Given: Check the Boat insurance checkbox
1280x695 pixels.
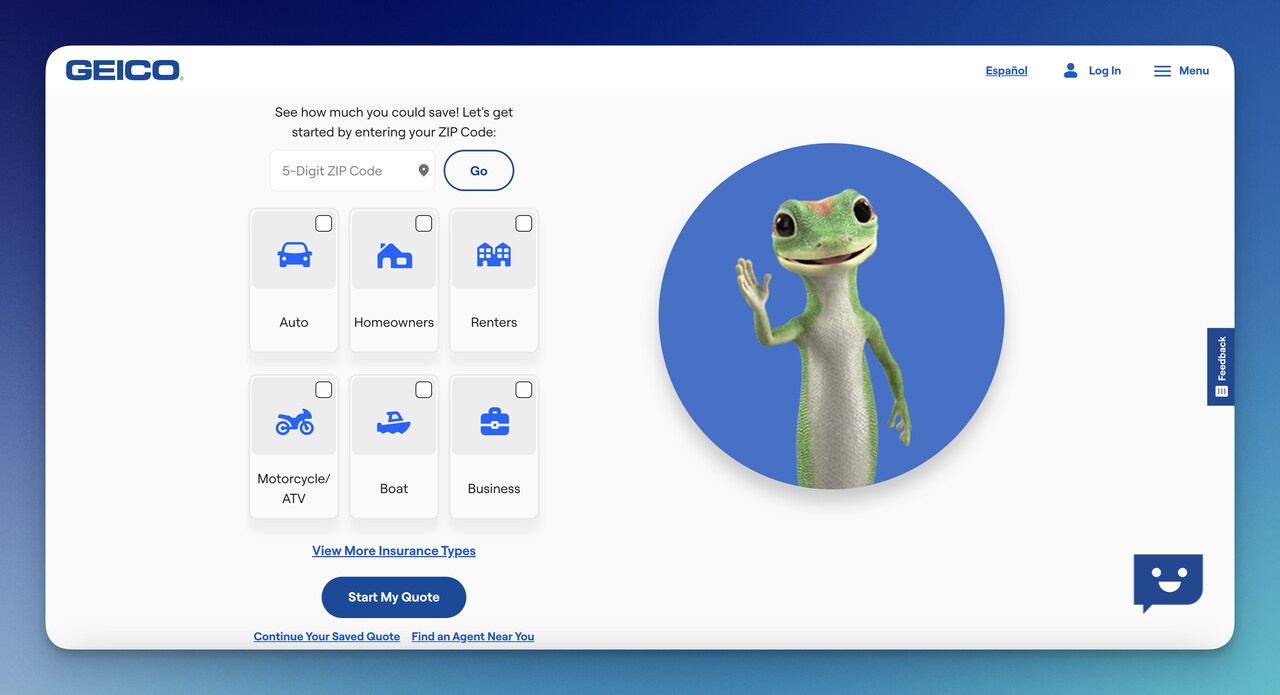Looking at the screenshot, I should [x=424, y=389].
